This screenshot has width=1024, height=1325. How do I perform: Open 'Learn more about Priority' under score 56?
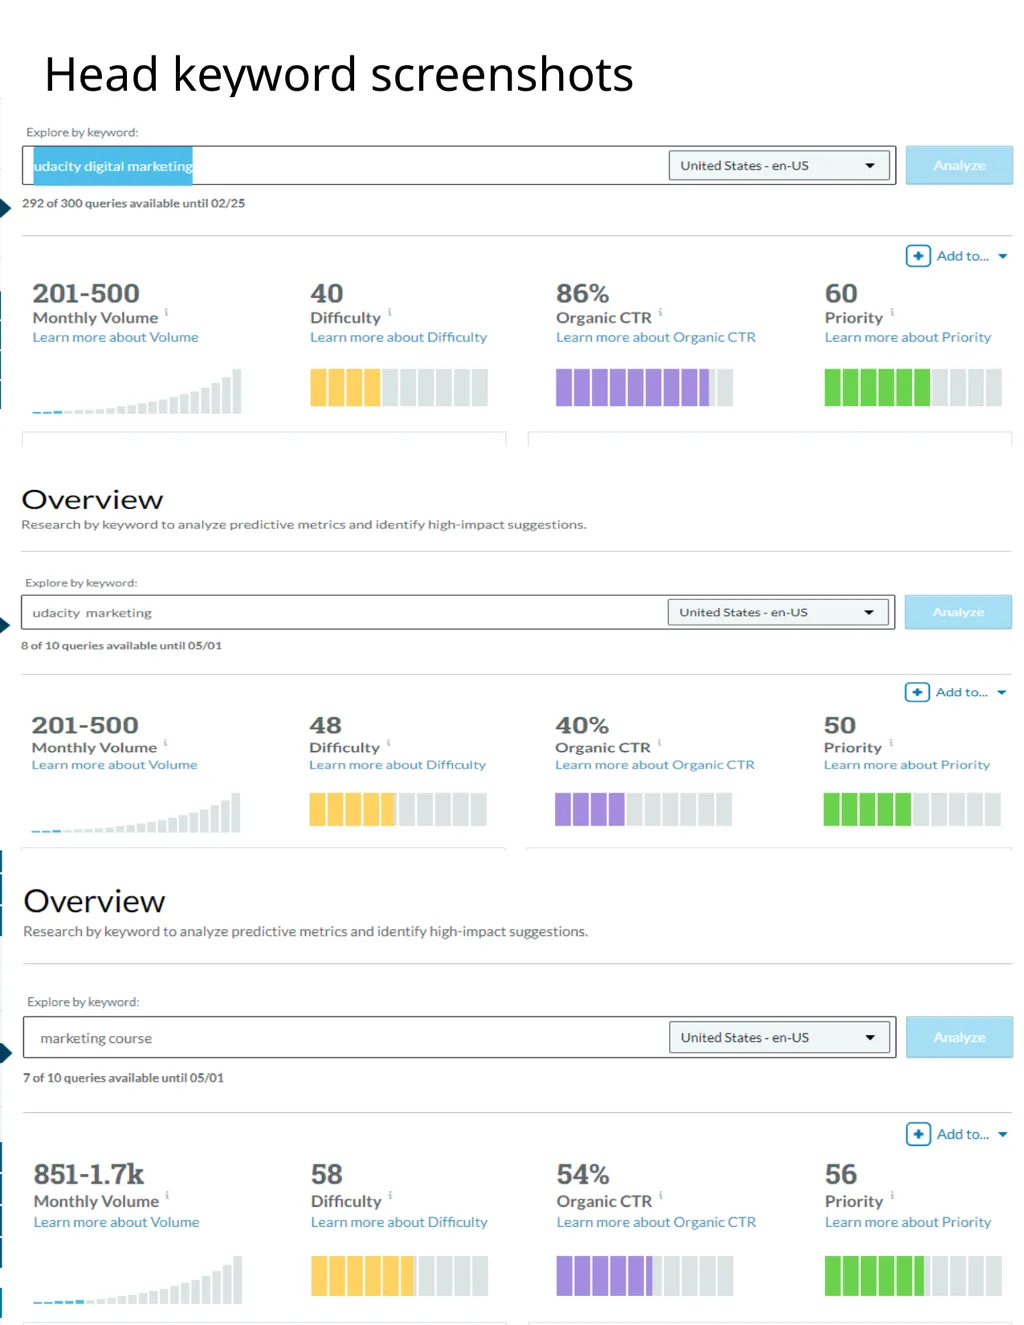coord(908,1222)
